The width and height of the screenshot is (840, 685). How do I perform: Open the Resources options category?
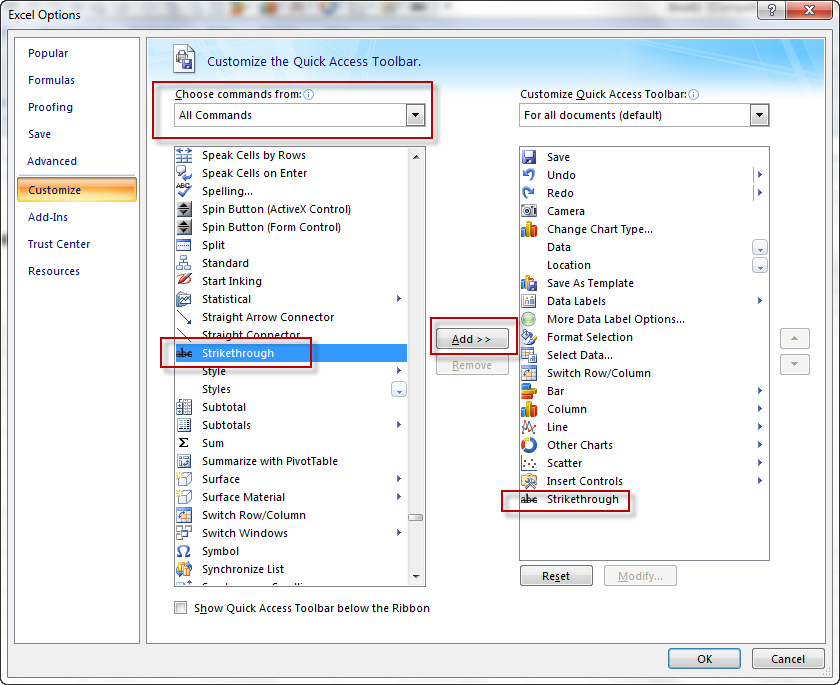click(x=54, y=271)
